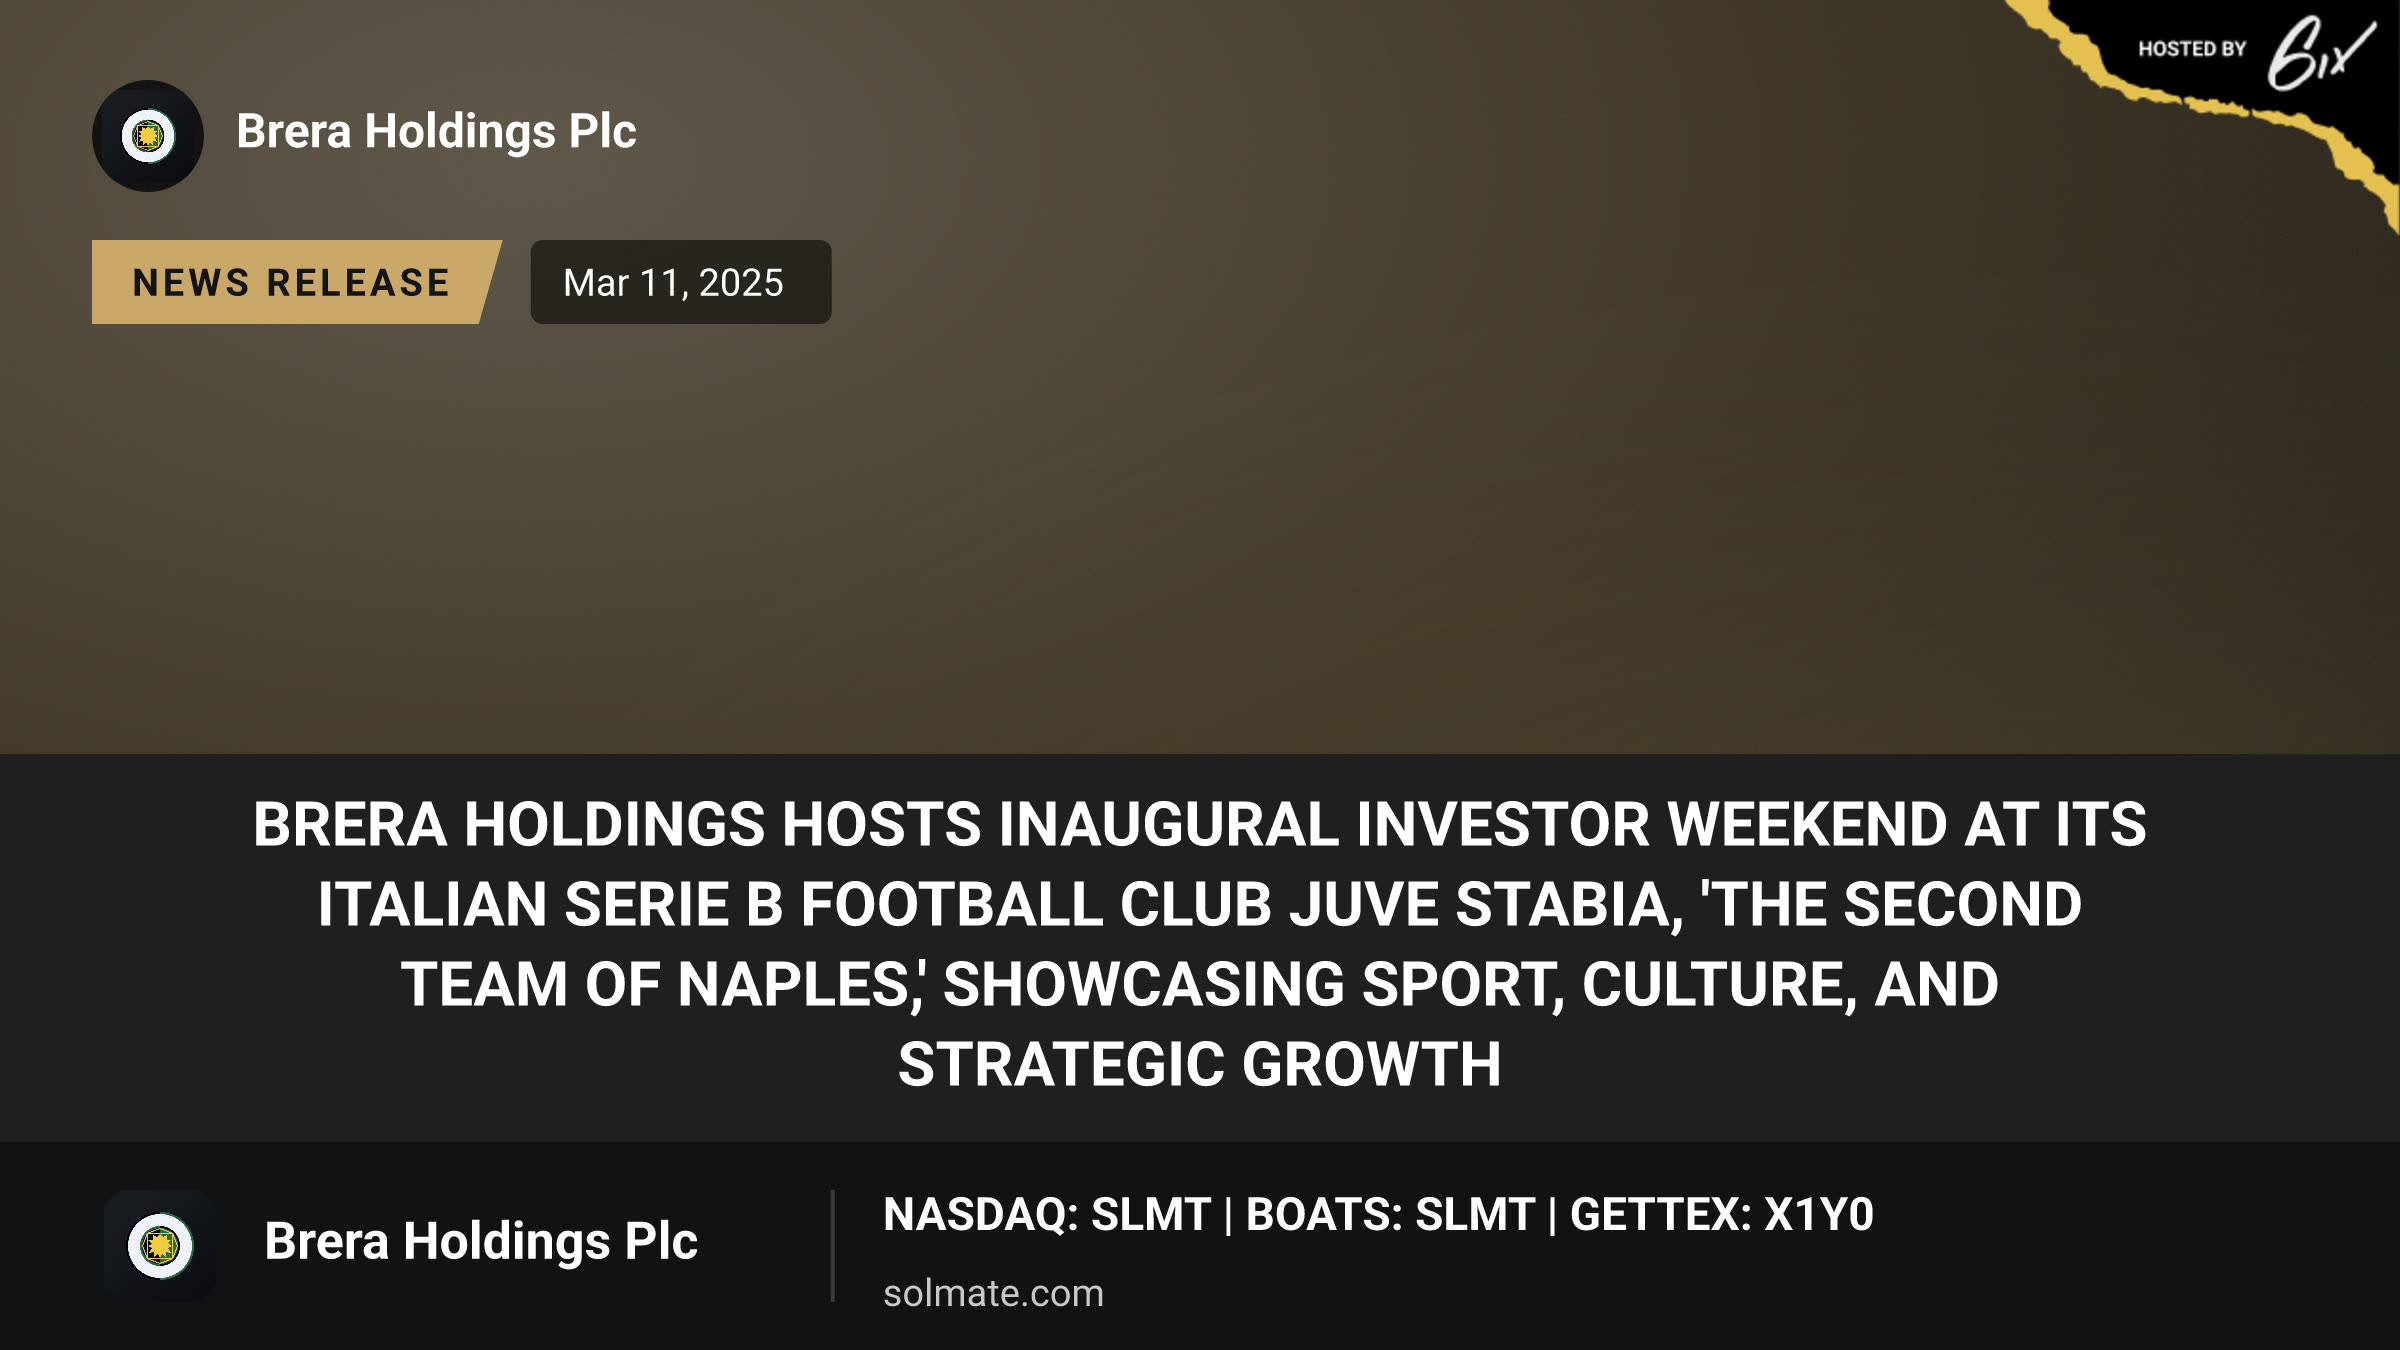This screenshot has width=2400, height=1350.
Task: Click the Brera Holdings logo at top
Action: [148, 136]
